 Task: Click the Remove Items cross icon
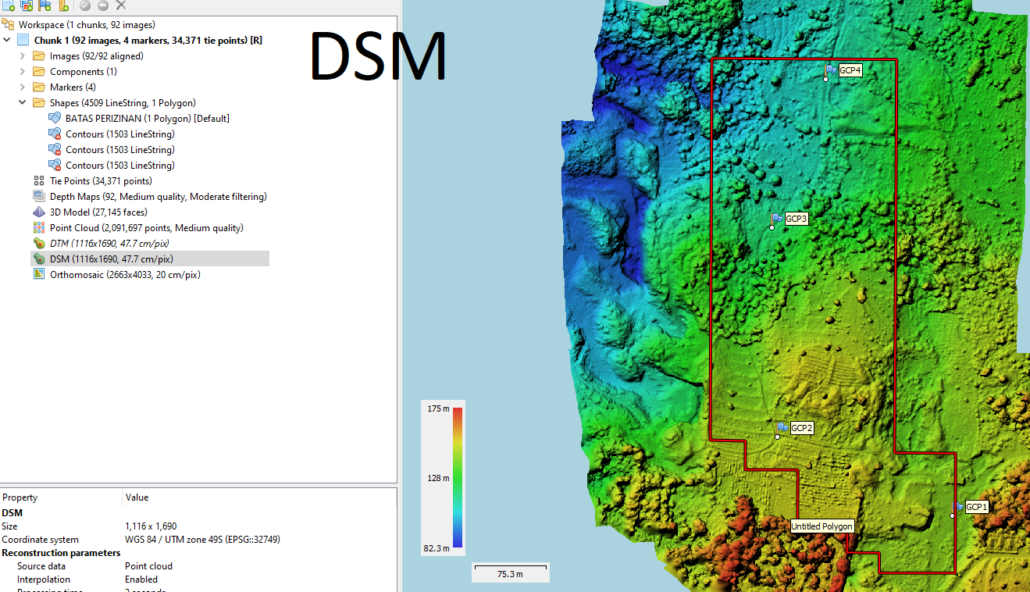pyautogui.click(x=118, y=6)
